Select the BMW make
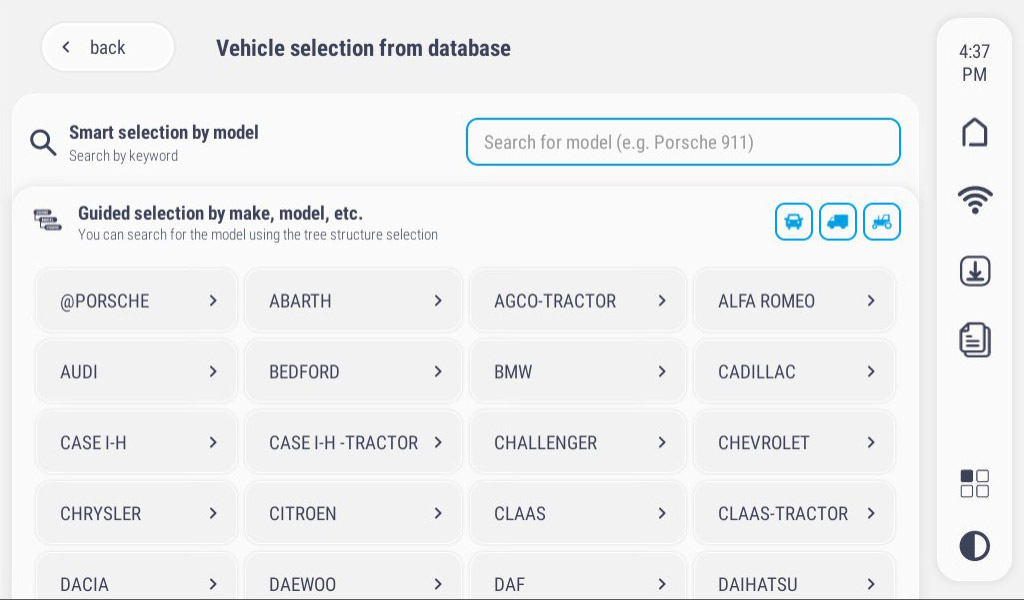Image resolution: width=1024 pixels, height=600 pixels. click(578, 372)
